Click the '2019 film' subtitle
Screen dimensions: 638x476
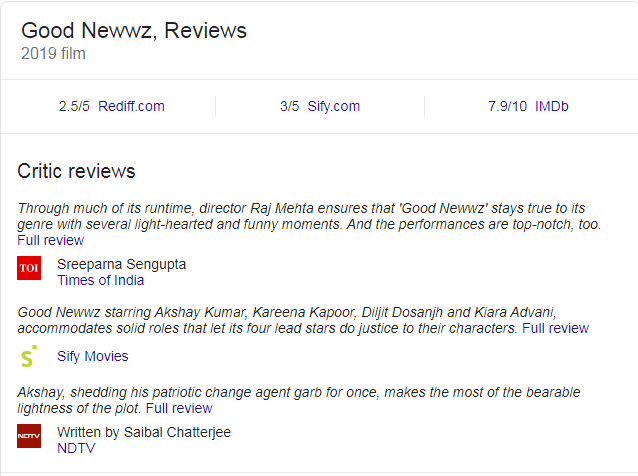[x=53, y=53]
